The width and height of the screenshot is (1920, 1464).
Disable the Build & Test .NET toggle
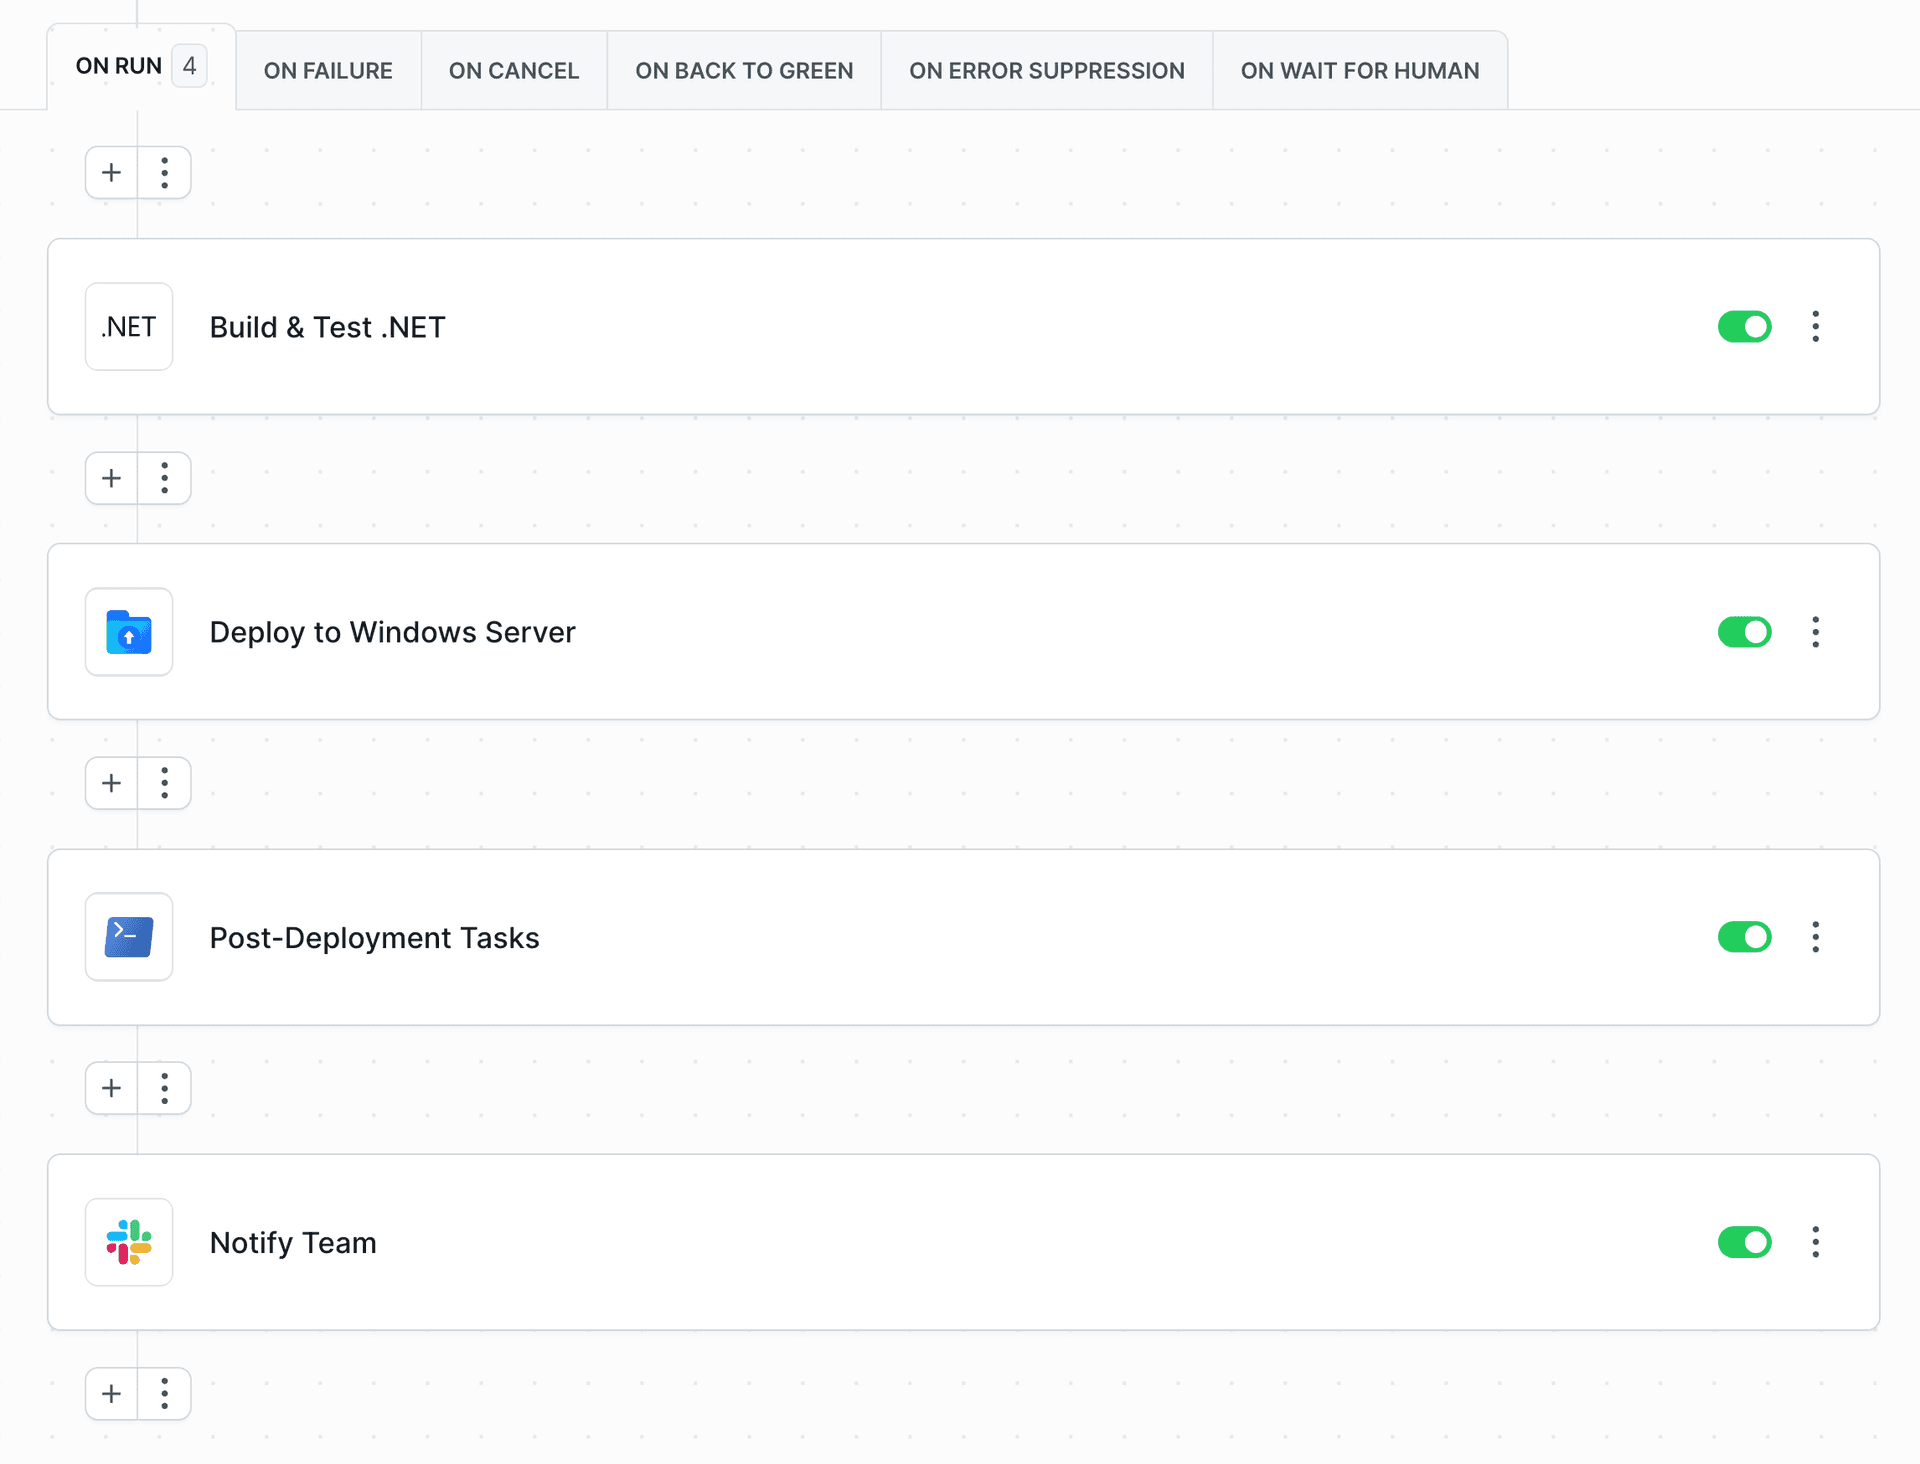[1745, 327]
